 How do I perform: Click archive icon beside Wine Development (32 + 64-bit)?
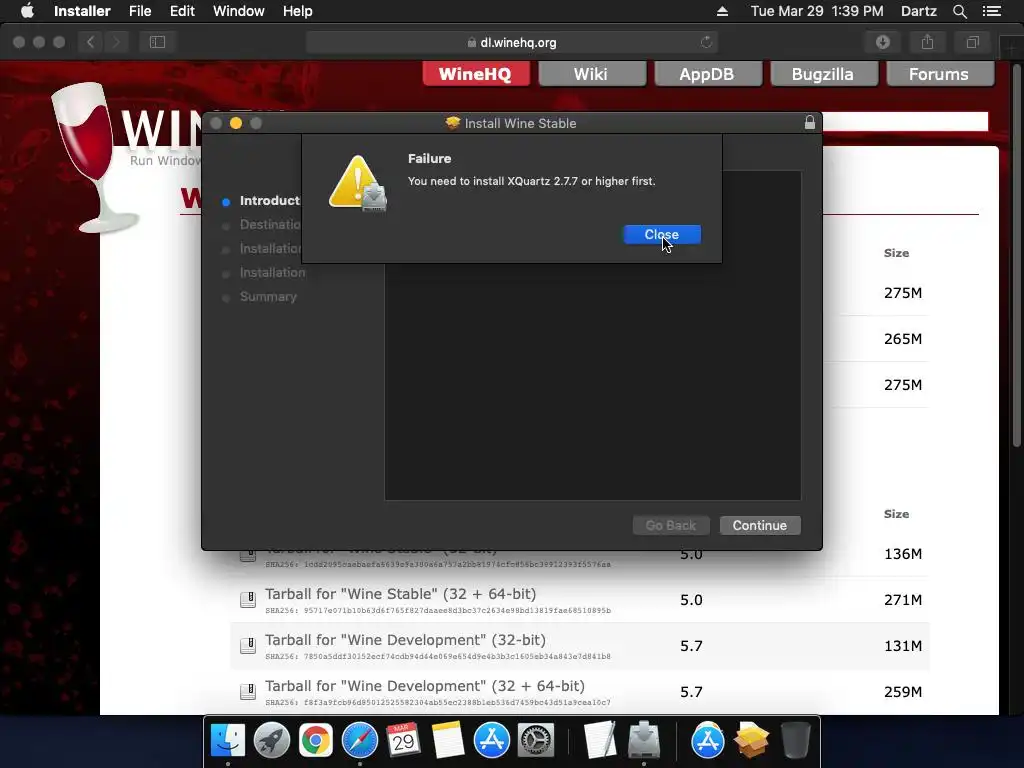(x=248, y=691)
